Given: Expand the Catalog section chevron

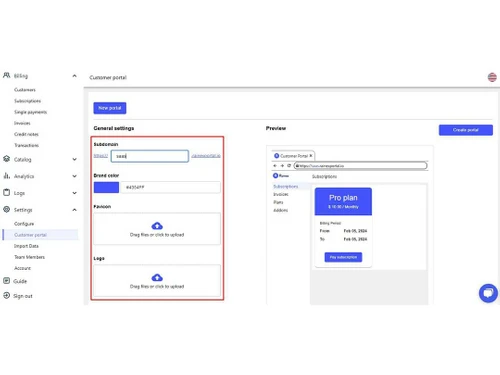Looking at the screenshot, I should pos(74,159).
